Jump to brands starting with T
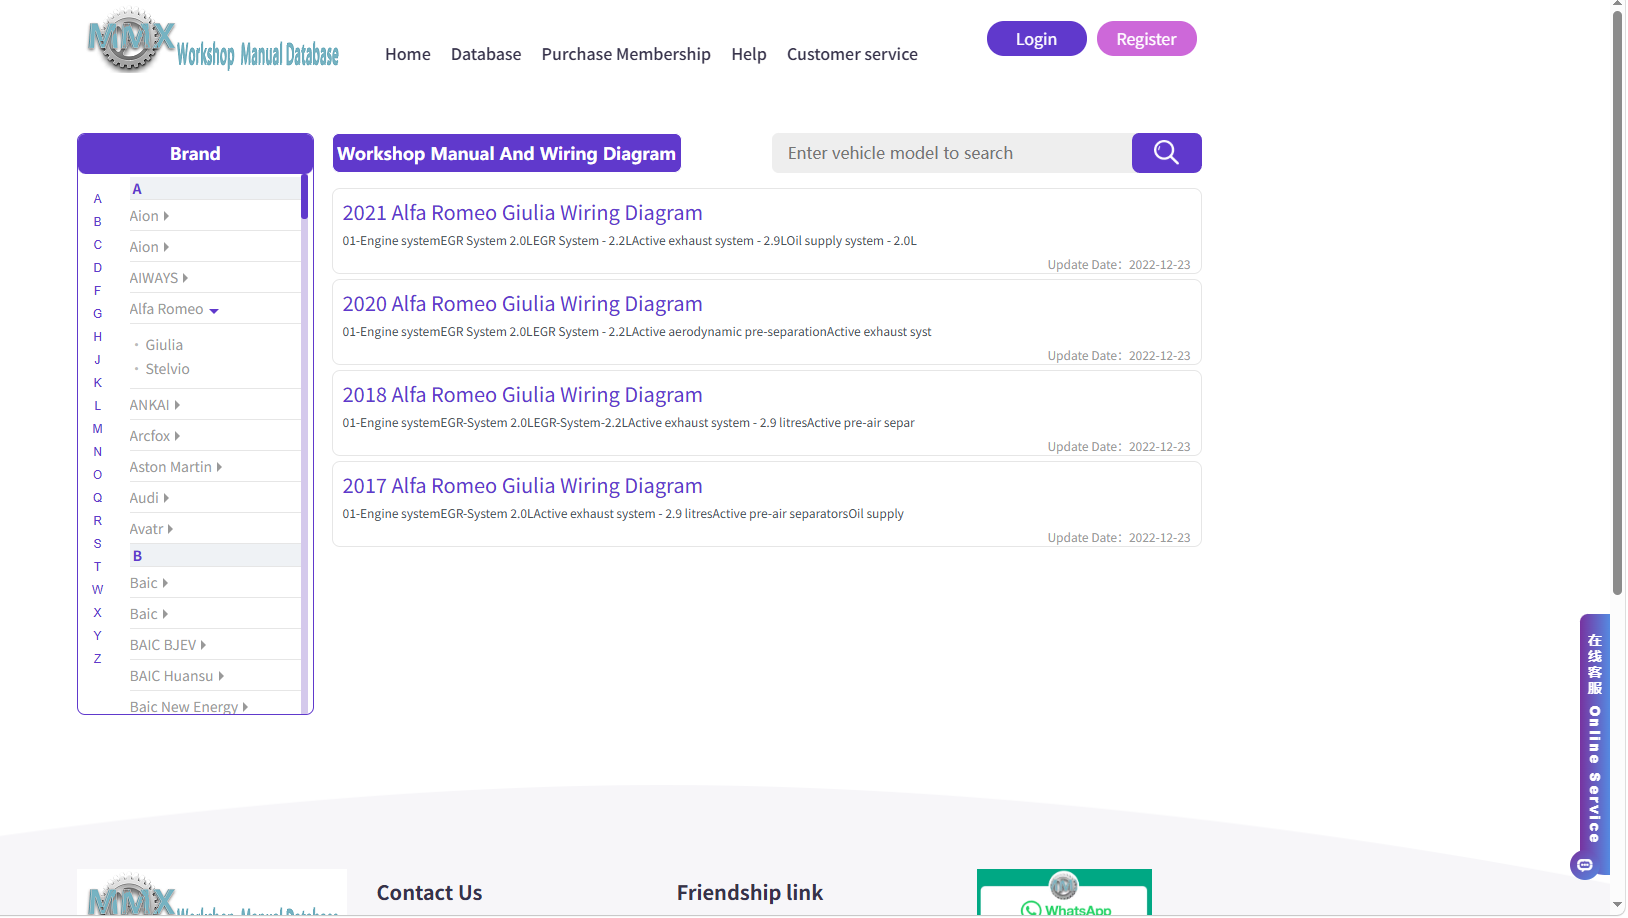Image resolution: width=1628 pixels, height=918 pixels. [98, 567]
